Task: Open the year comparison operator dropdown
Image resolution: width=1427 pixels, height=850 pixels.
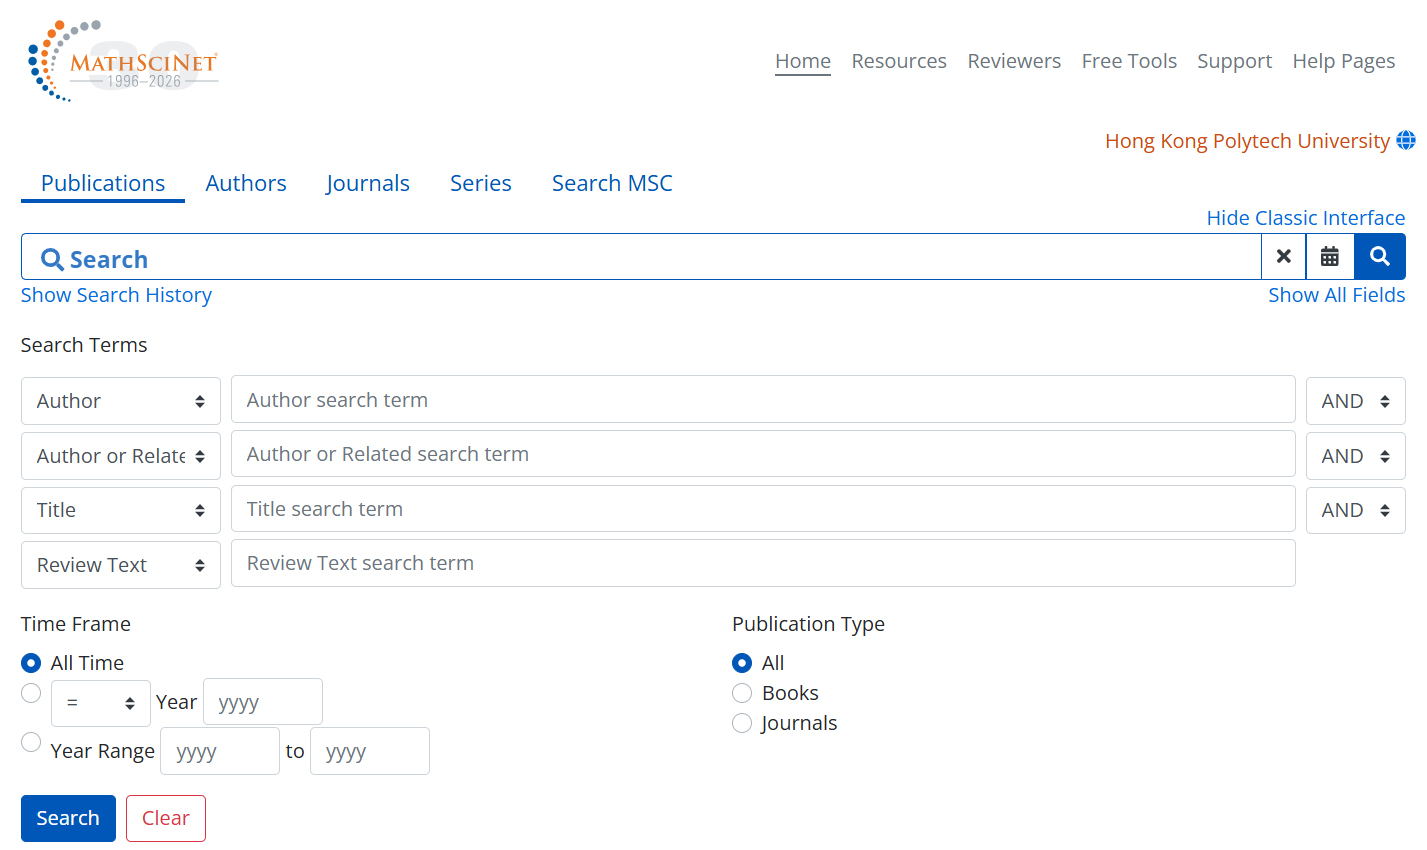Action: (x=100, y=703)
